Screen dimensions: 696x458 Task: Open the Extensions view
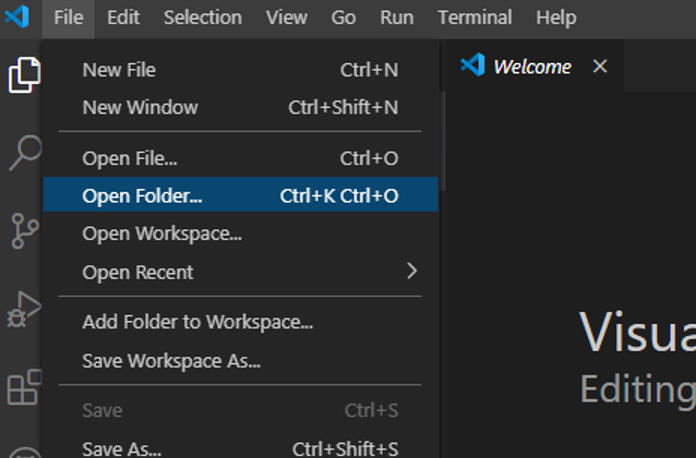coord(24,386)
